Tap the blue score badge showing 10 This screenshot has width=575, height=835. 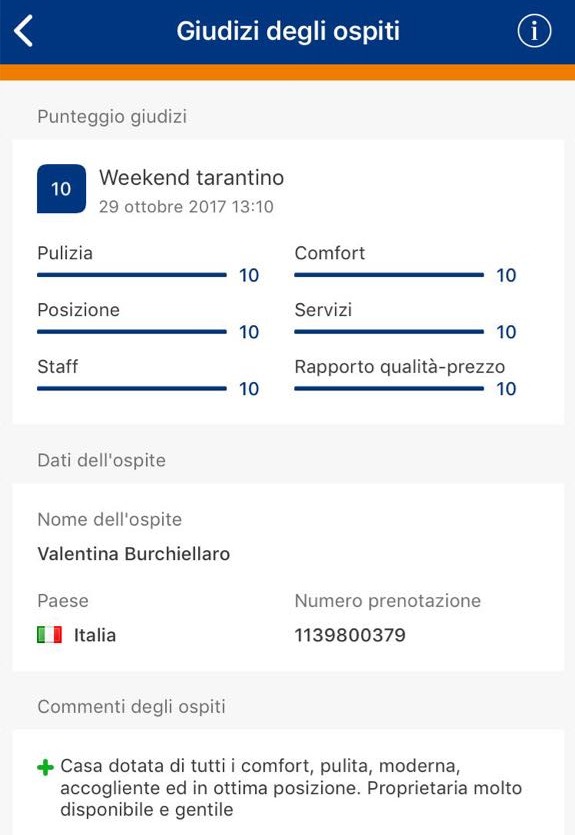point(61,189)
